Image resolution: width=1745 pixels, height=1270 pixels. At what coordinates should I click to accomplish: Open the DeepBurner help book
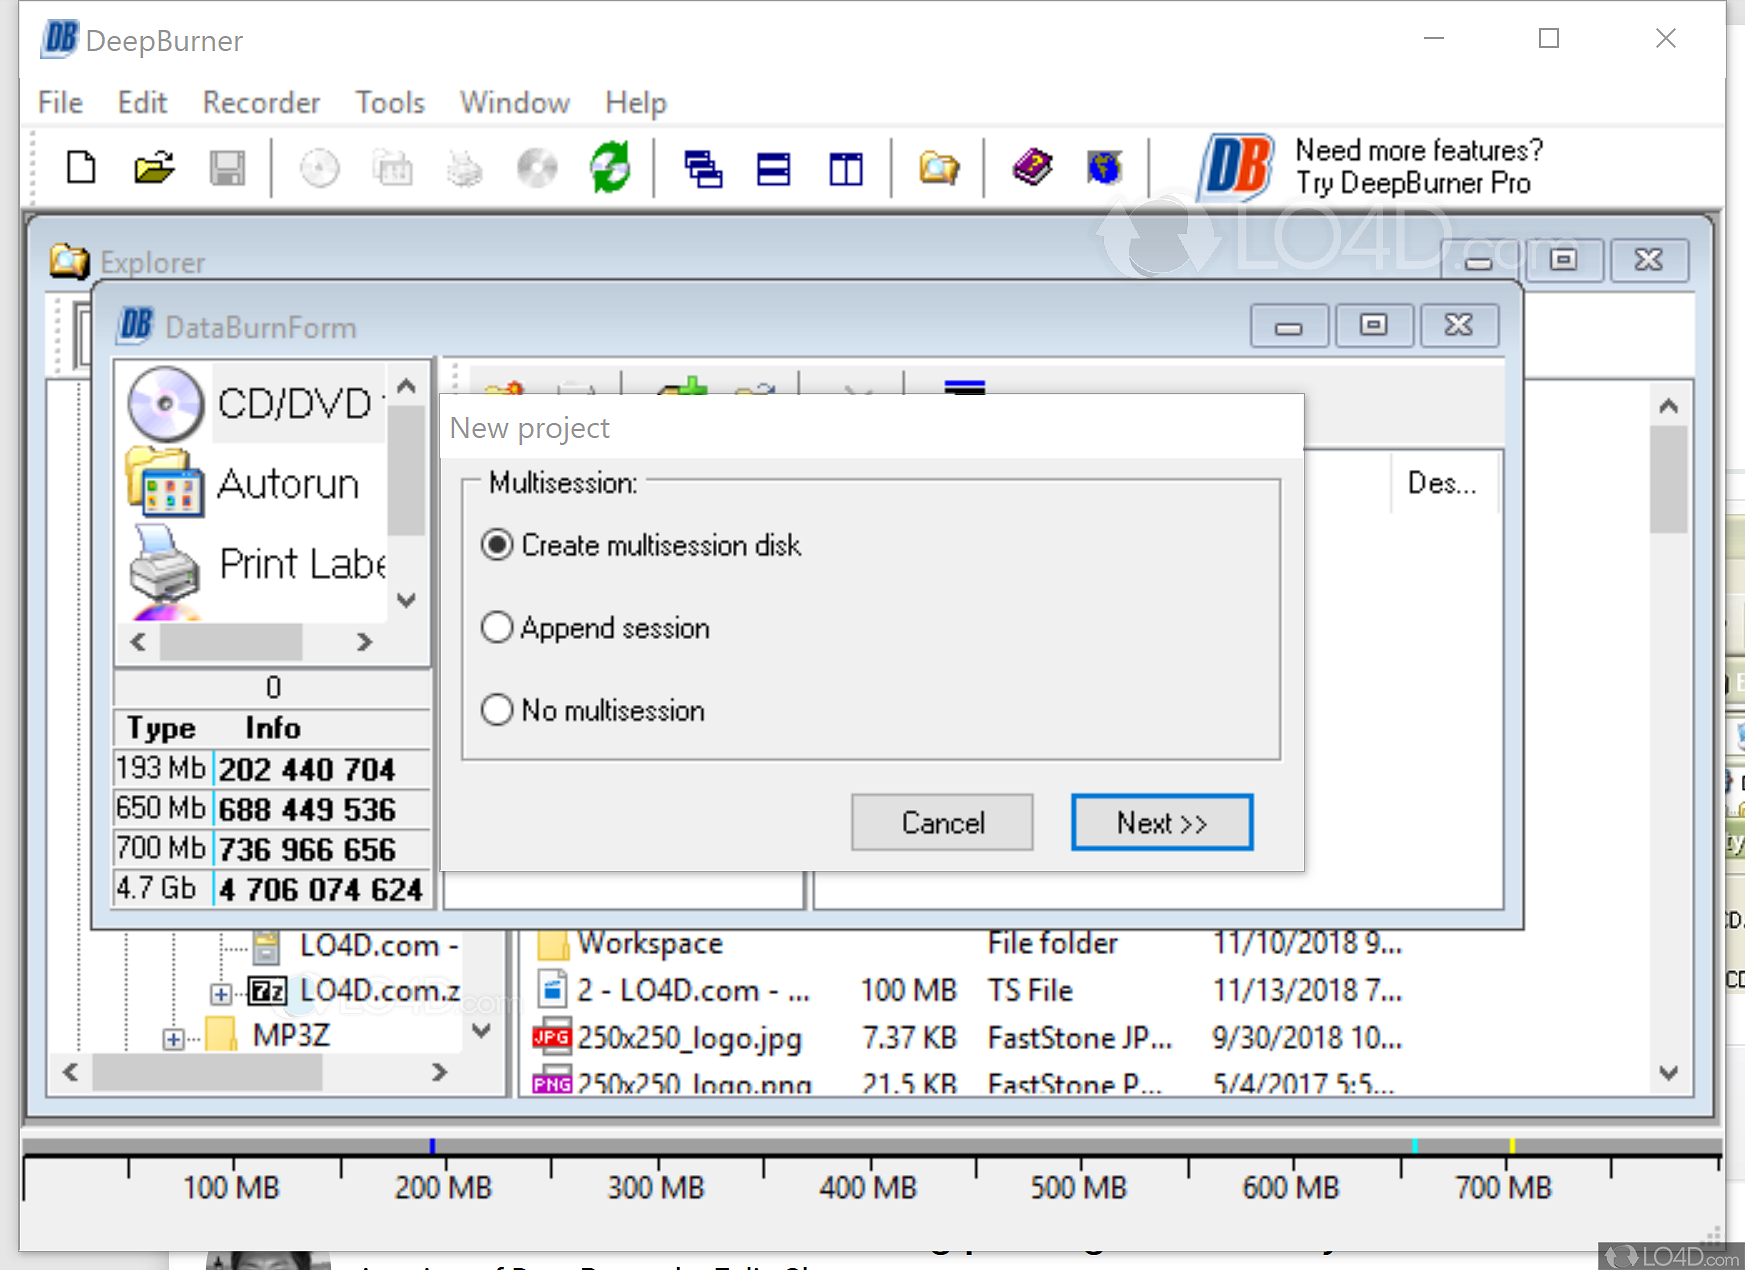point(1033,167)
